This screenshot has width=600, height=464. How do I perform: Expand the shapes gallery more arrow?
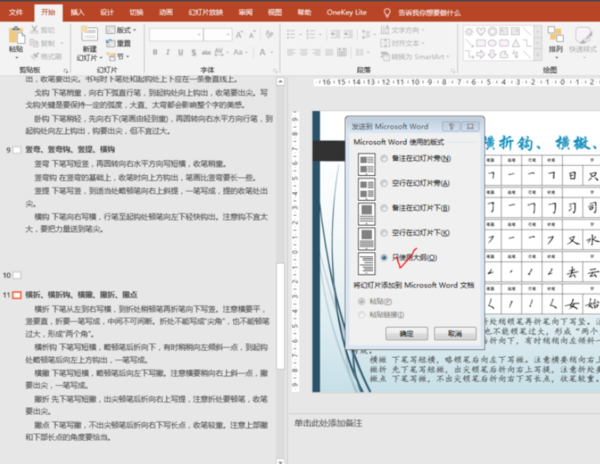538,55
